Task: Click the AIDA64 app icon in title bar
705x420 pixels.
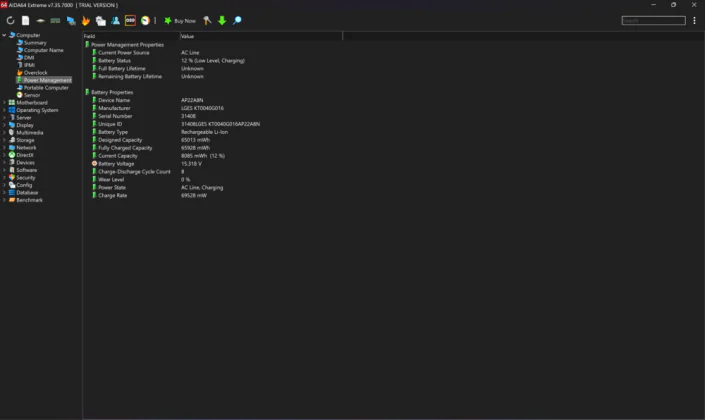Action: 4,5
